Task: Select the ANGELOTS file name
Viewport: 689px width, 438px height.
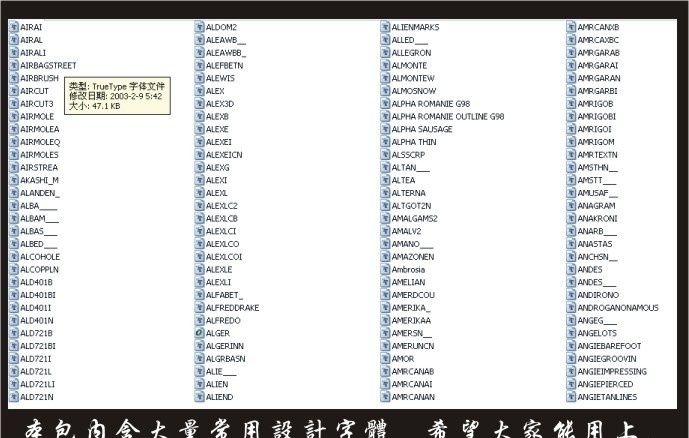Action: coord(597,333)
